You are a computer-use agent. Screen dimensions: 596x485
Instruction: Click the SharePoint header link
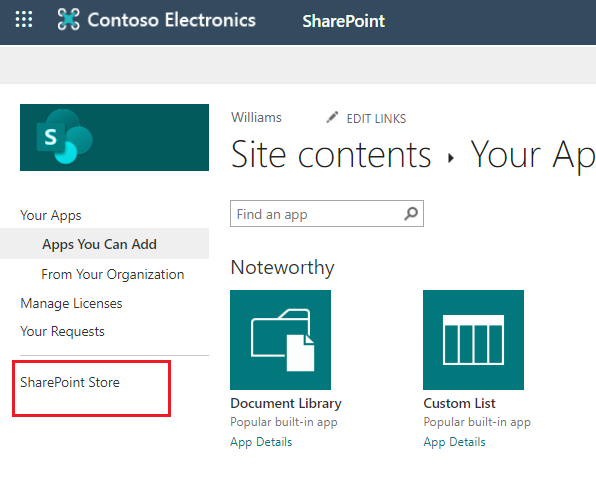tap(344, 21)
